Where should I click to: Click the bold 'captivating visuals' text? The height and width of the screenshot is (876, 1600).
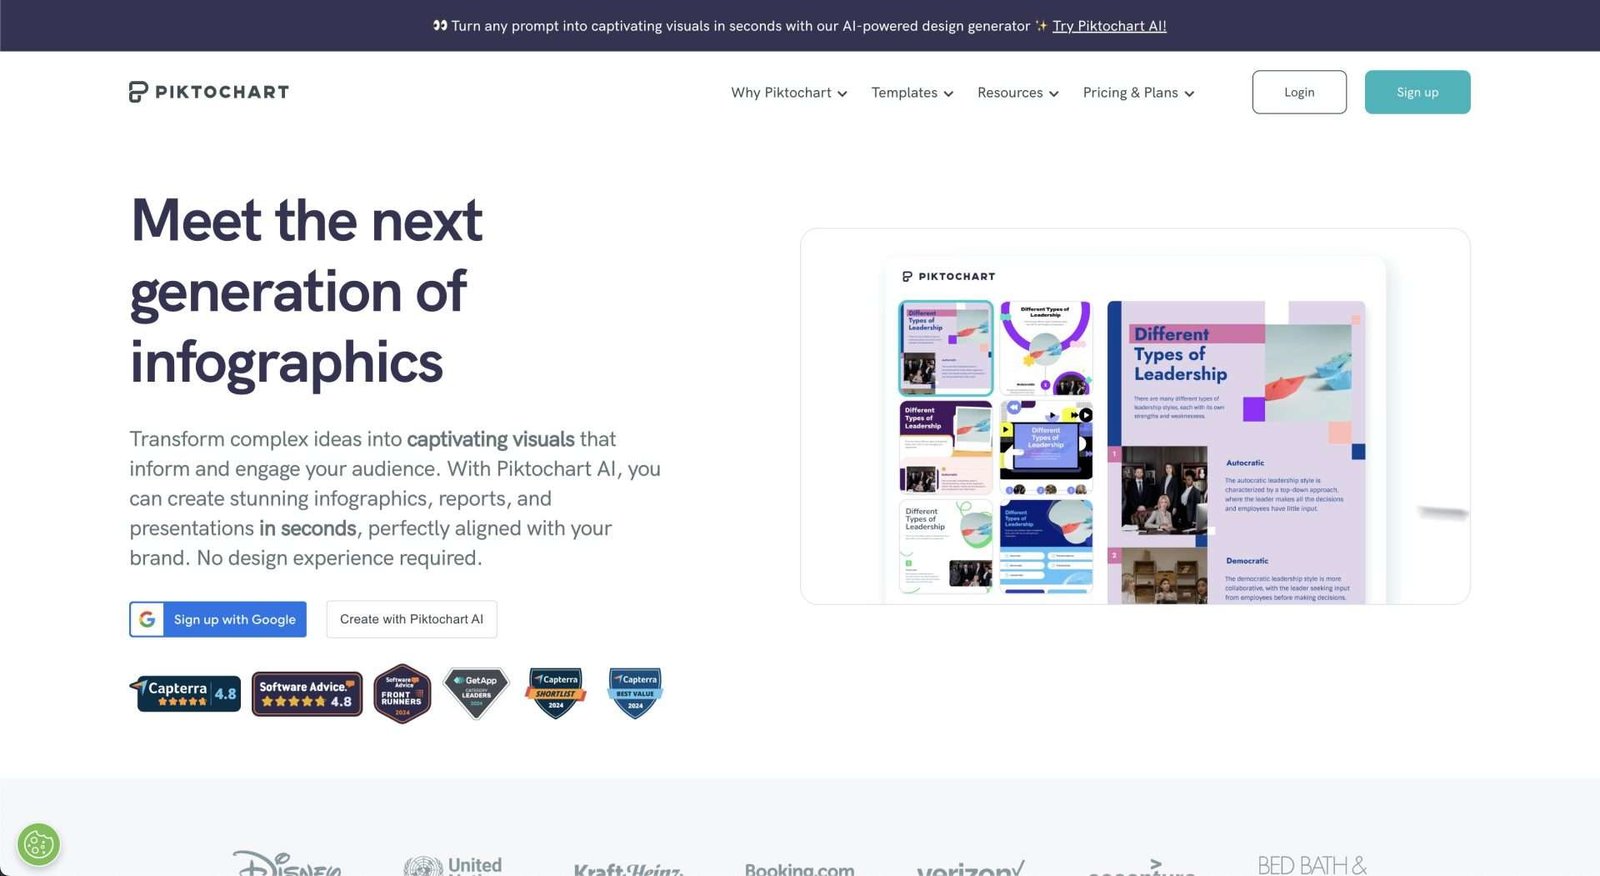pos(490,439)
